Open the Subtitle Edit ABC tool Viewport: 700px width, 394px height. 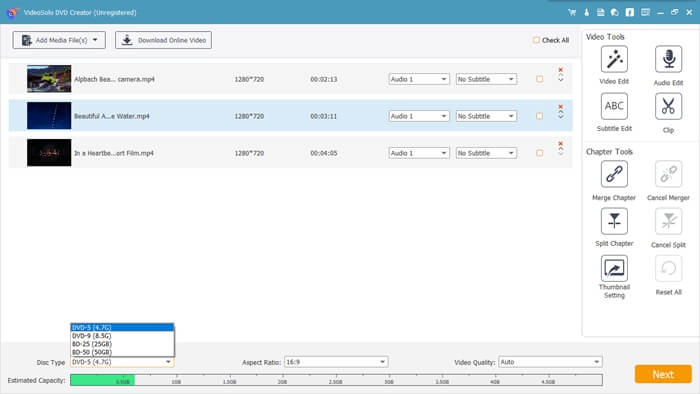[614, 106]
